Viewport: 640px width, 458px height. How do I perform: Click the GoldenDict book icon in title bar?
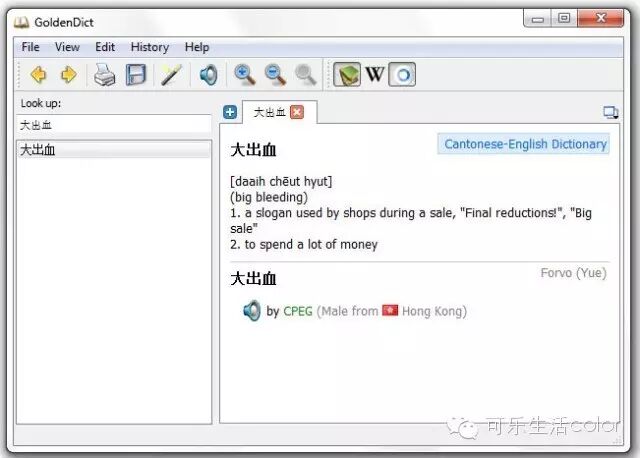click(x=21, y=22)
